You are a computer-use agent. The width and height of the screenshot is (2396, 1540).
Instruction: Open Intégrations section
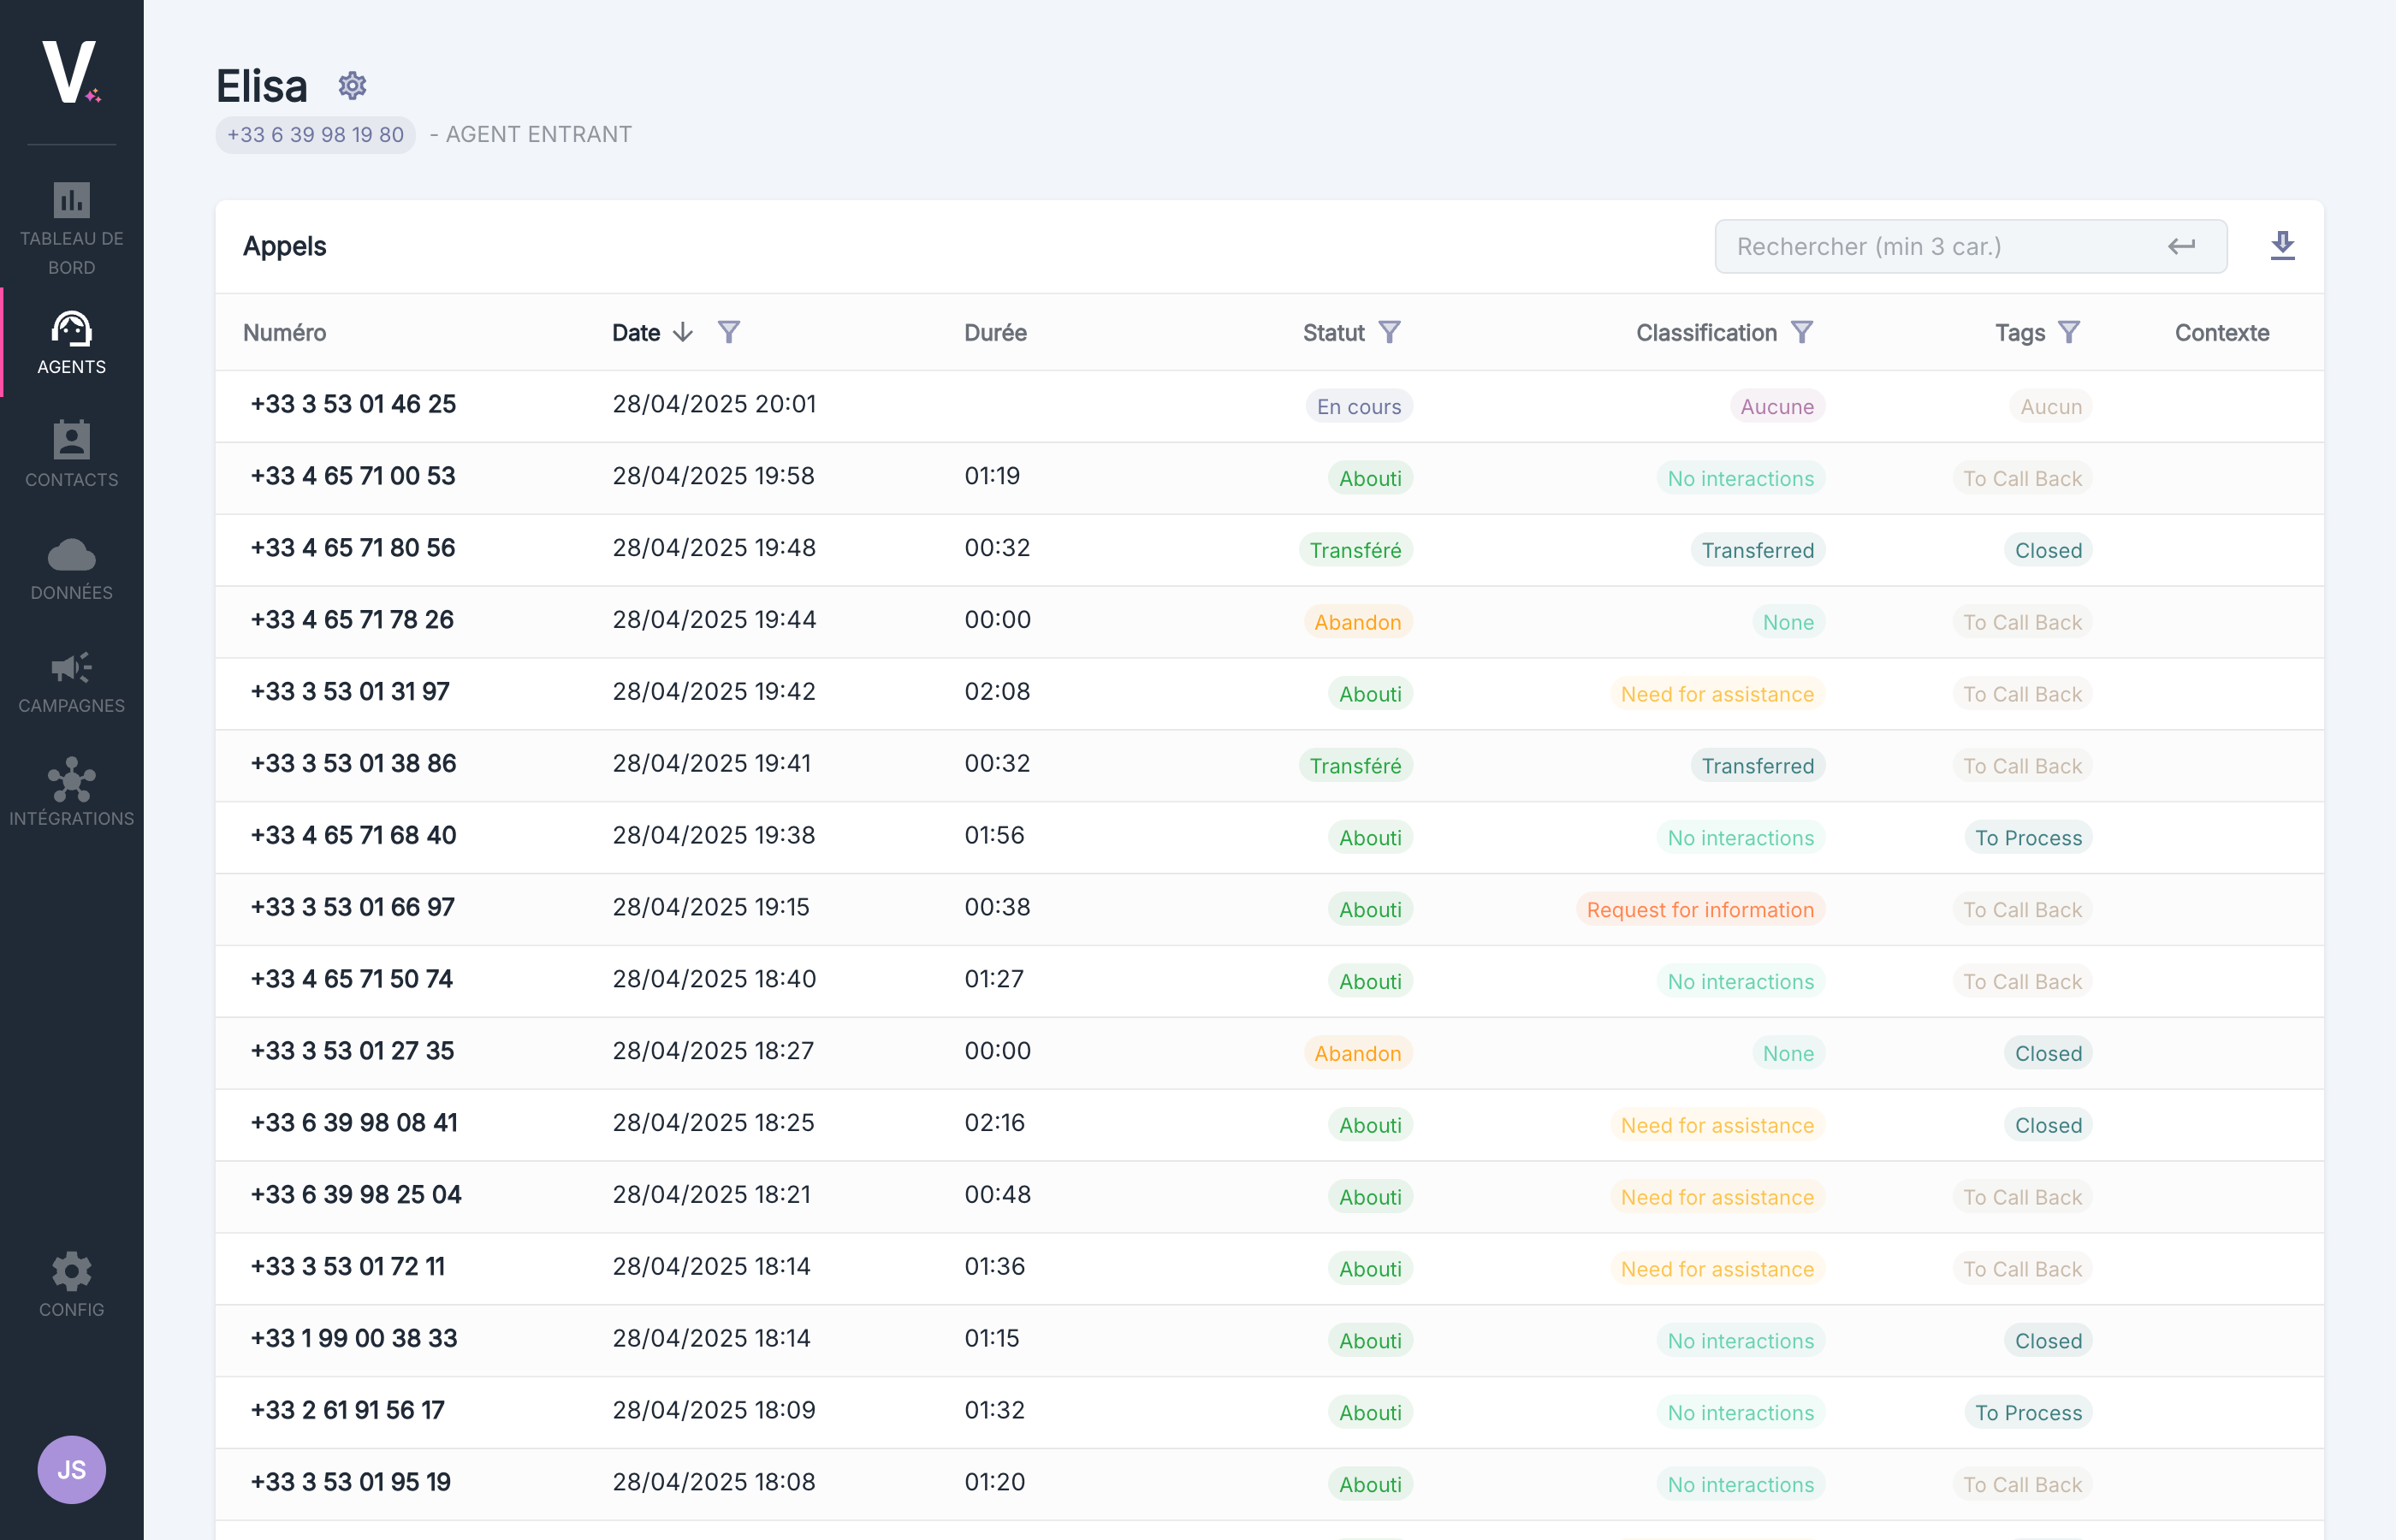71,794
